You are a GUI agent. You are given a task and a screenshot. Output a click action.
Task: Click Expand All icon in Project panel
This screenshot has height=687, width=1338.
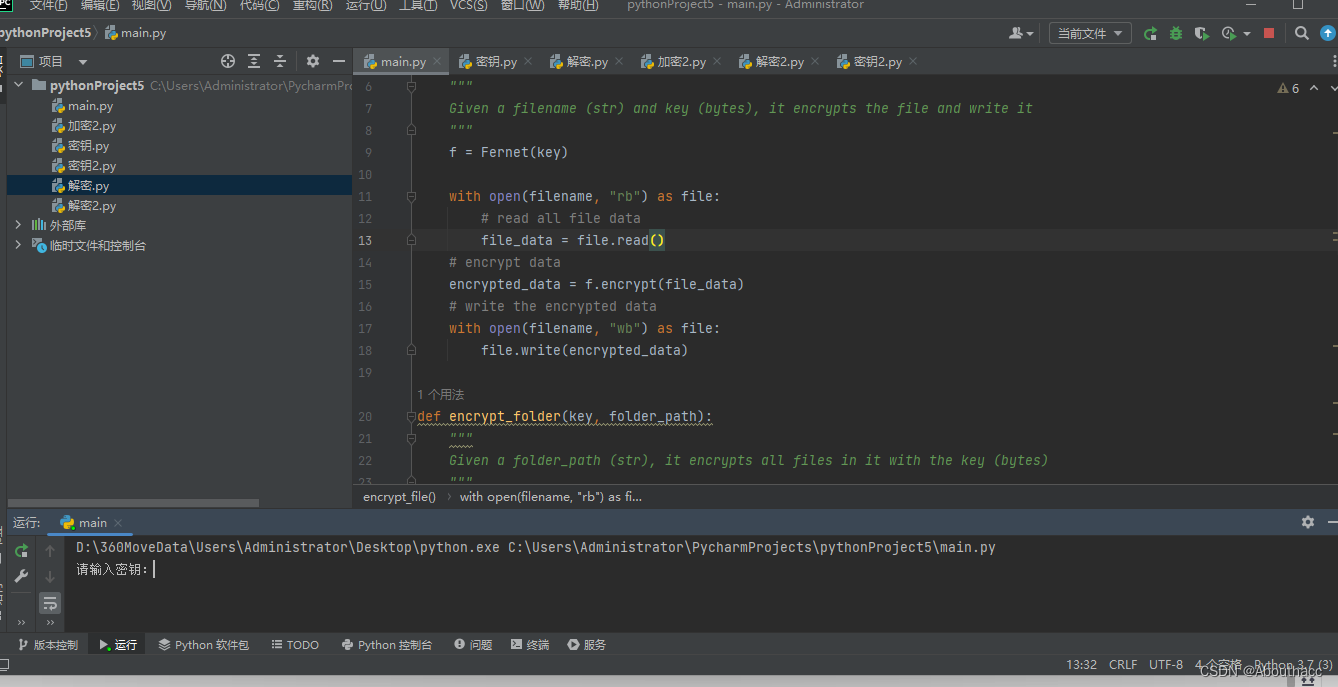[x=254, y=61]
